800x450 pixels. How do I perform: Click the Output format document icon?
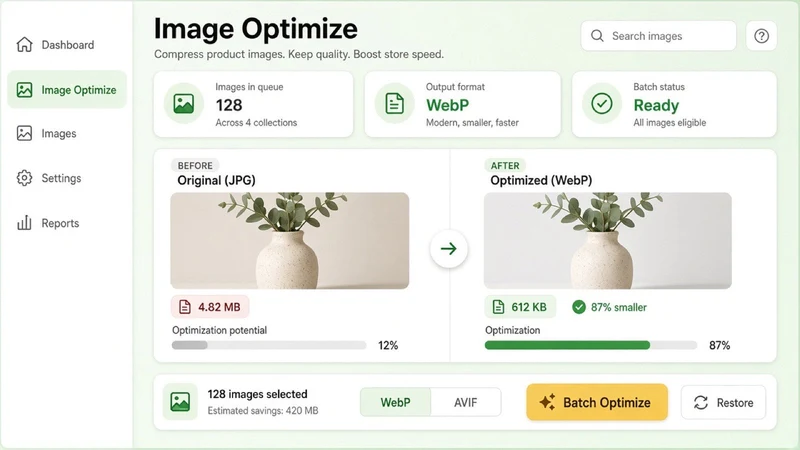coord(394,104)
